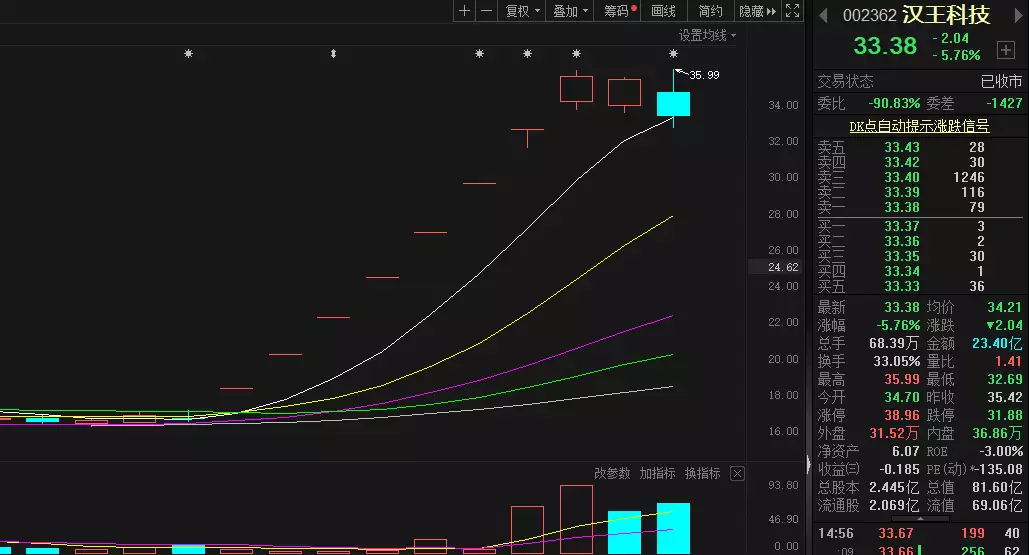Viewport: 1029px width, 555px height.
Task: Click the 加指标 add indicator button
Action: tap(658, 473)
